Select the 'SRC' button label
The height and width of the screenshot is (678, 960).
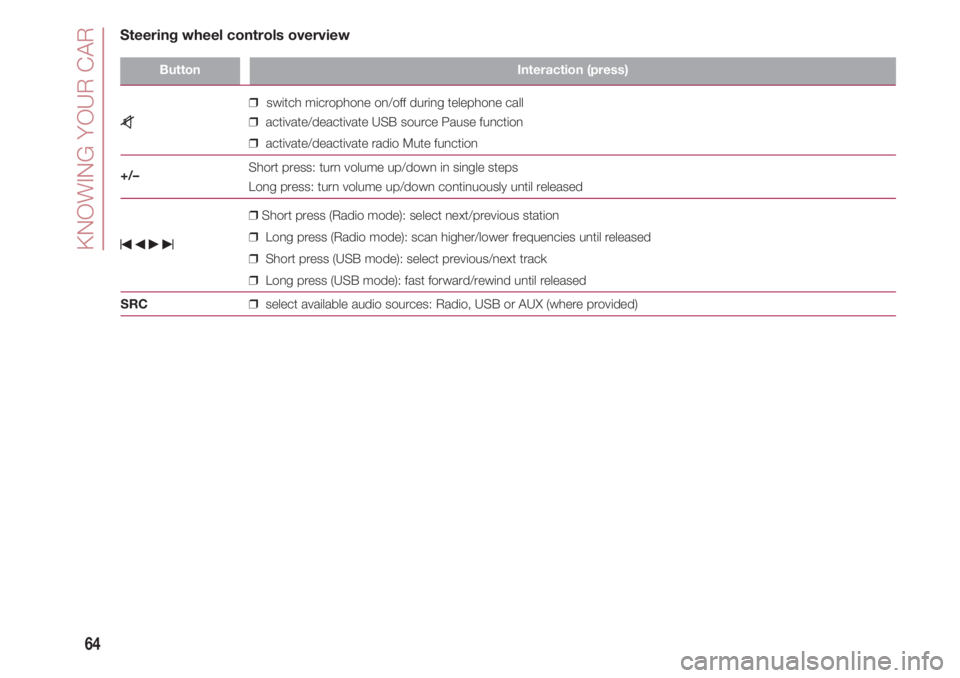click(x=133, y=304)
